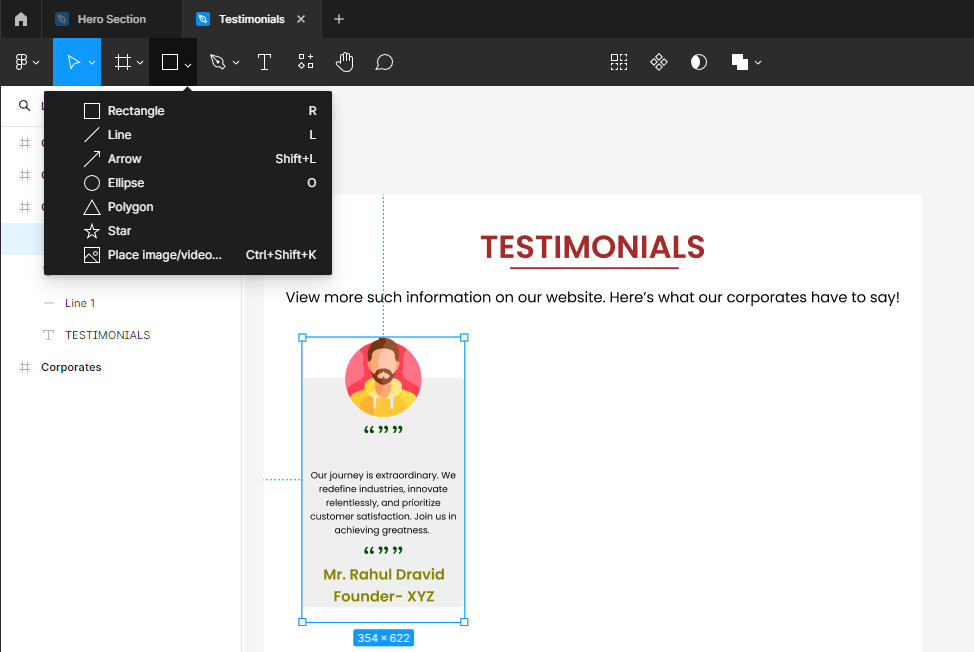Choose Ellipse from the shape menu
Screen dimensions: 974x652
188,183
